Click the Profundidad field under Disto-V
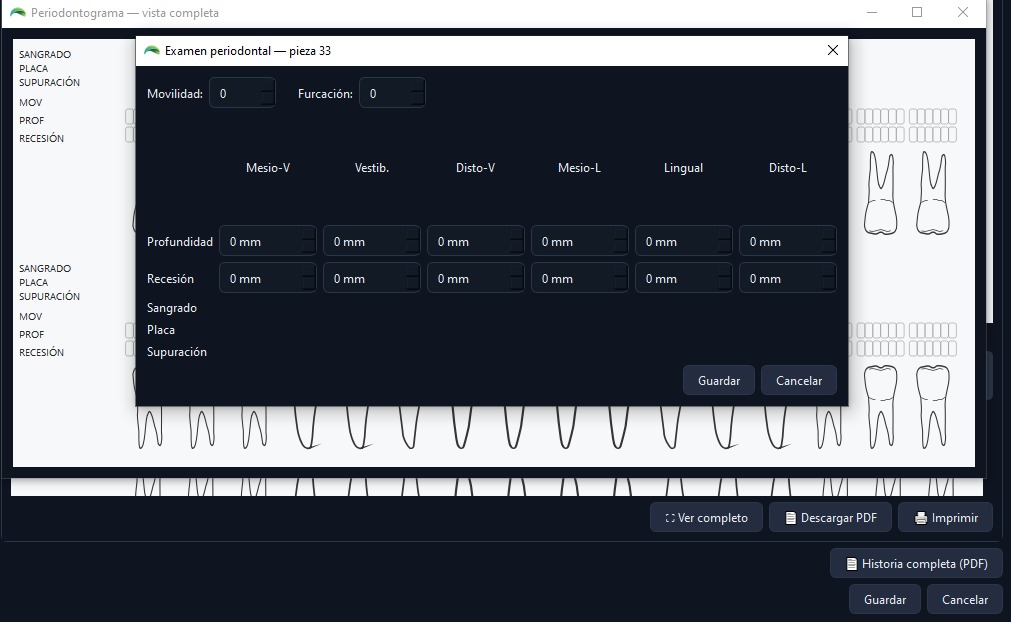 click(x=476, y=242)
